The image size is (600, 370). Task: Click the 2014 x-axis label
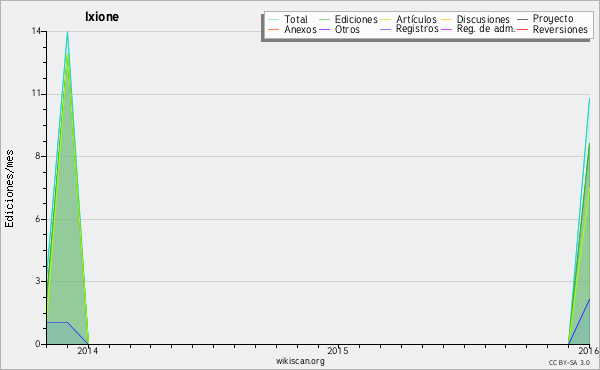[88, 350]
